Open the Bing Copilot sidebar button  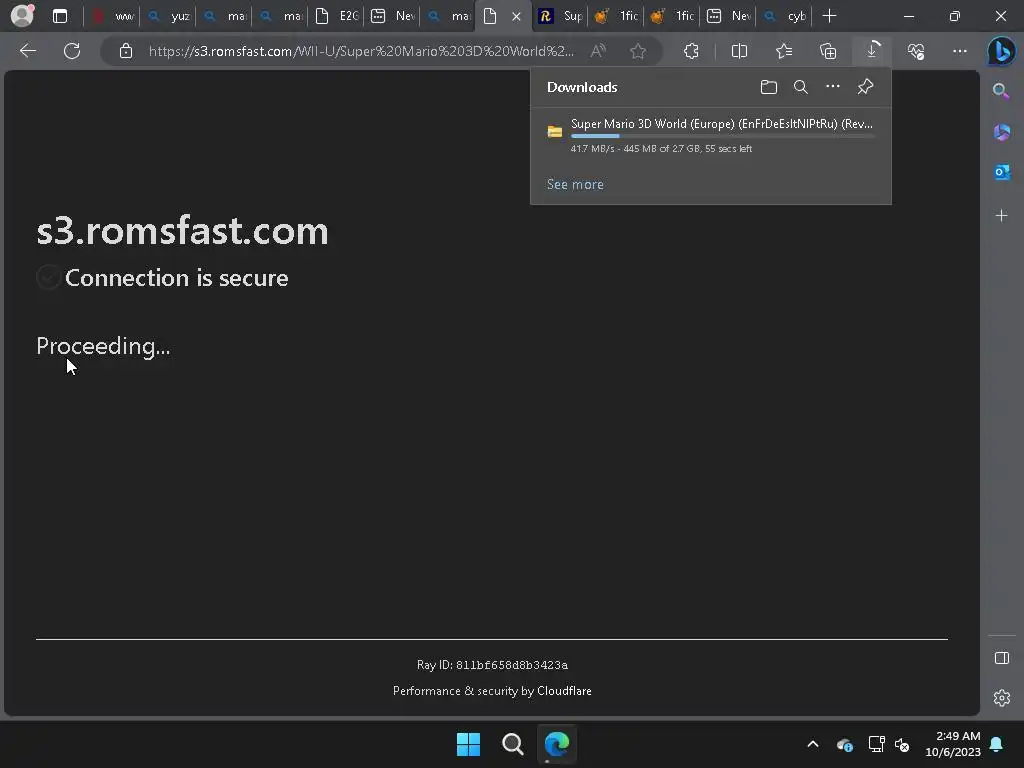tap(1001, 52)
